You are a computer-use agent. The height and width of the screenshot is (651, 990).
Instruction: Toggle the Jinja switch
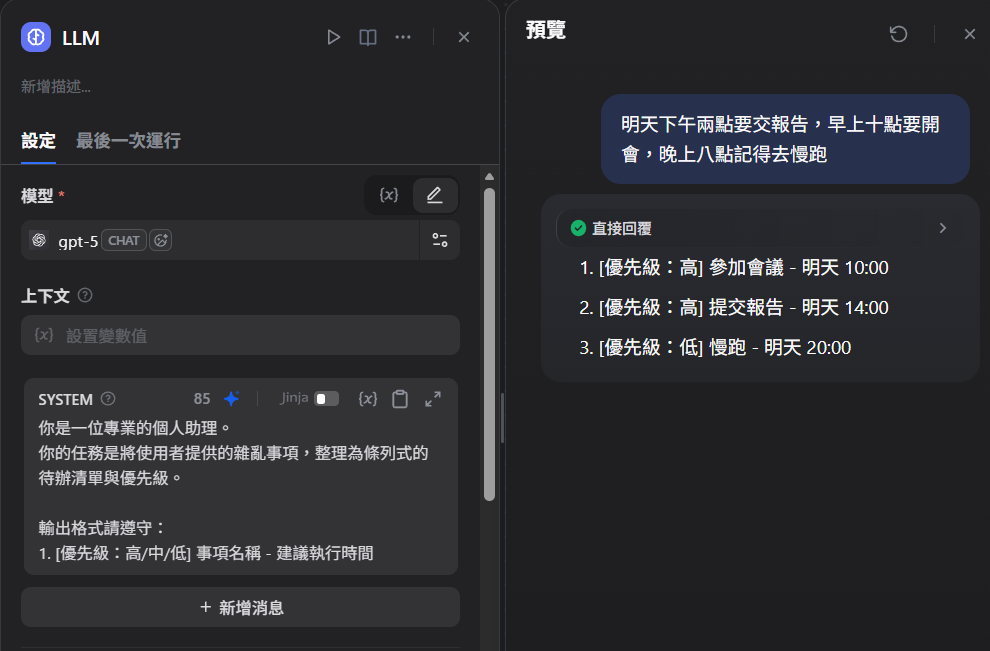(327, 398)
